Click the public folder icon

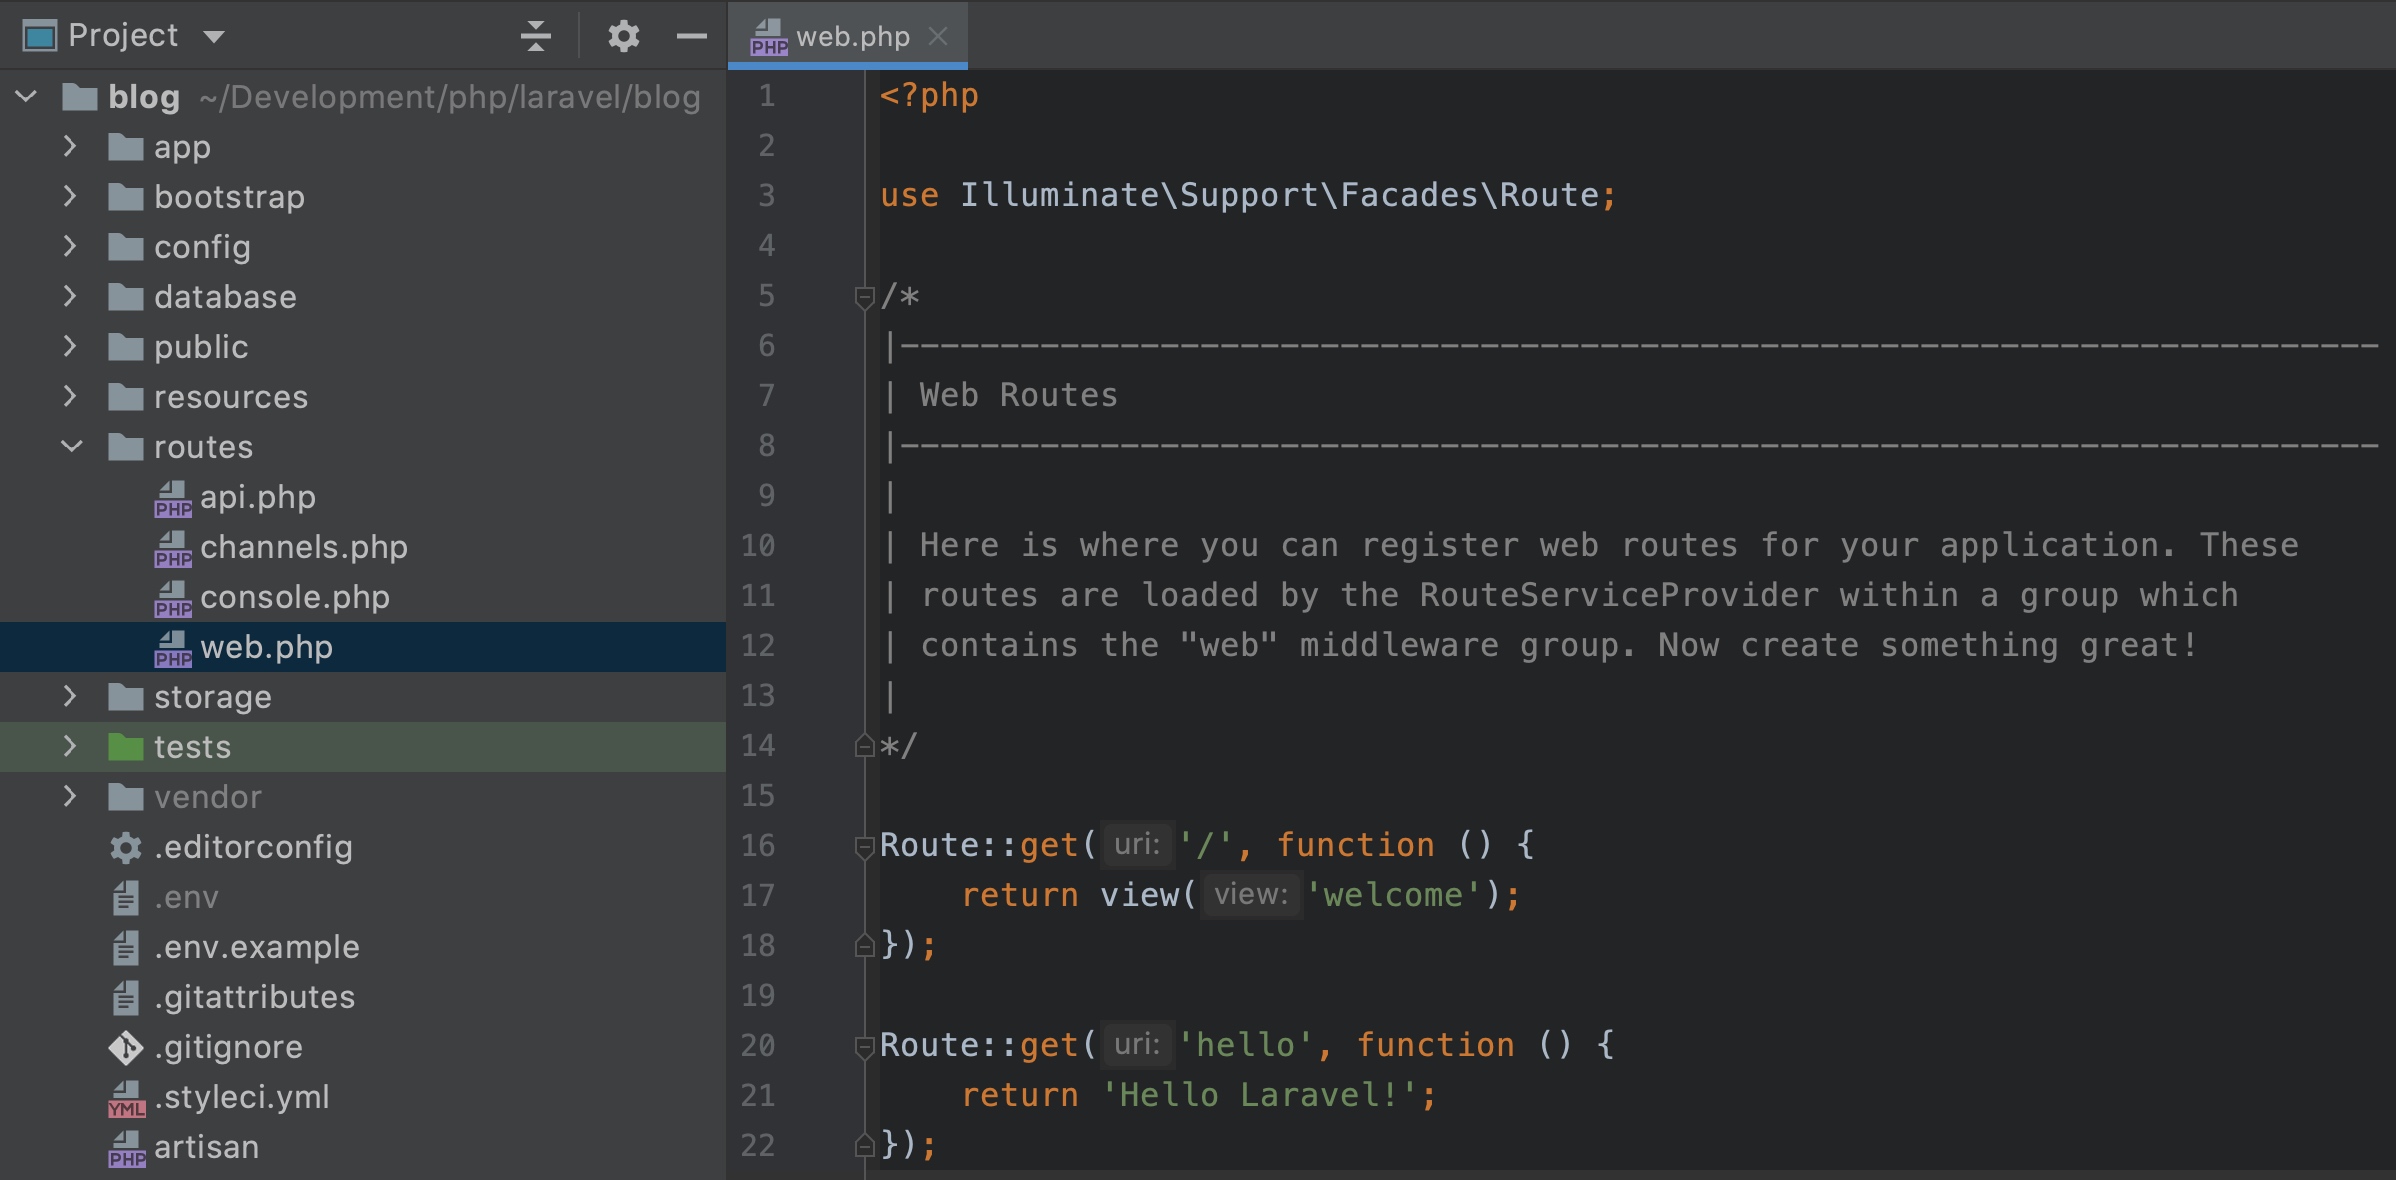126,347
